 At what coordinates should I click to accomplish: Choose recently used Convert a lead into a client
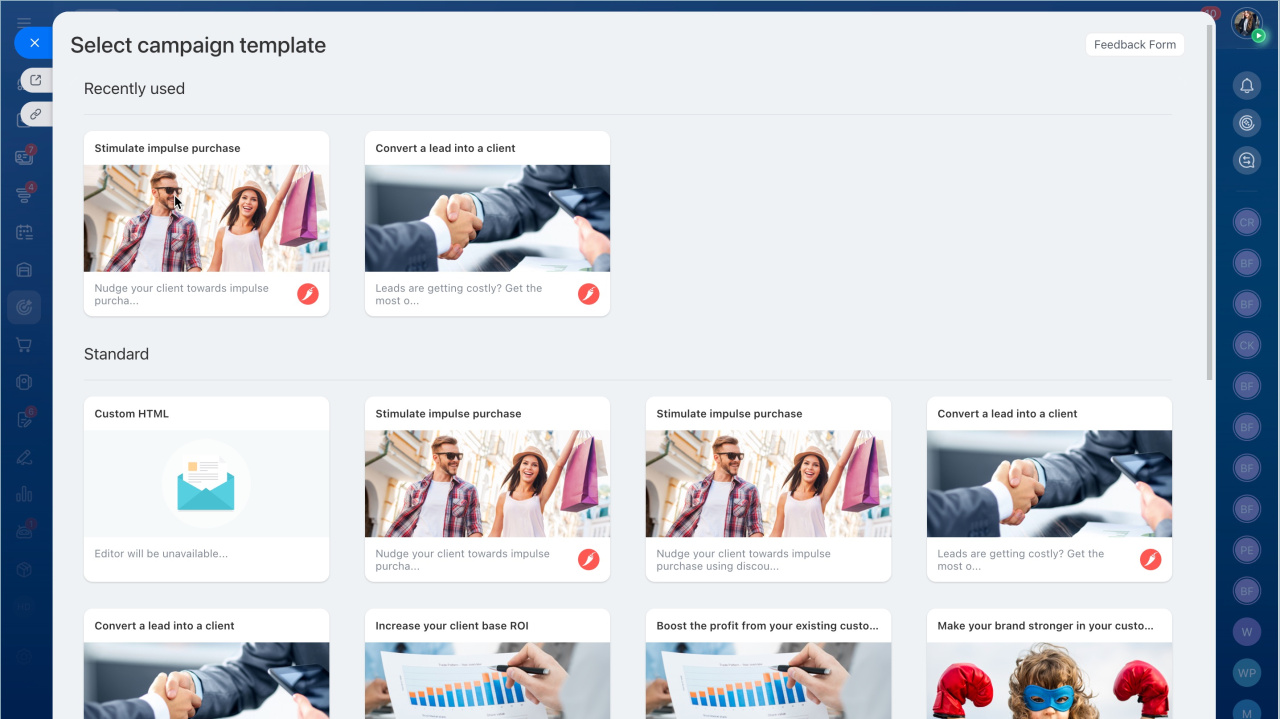point(487,223)
